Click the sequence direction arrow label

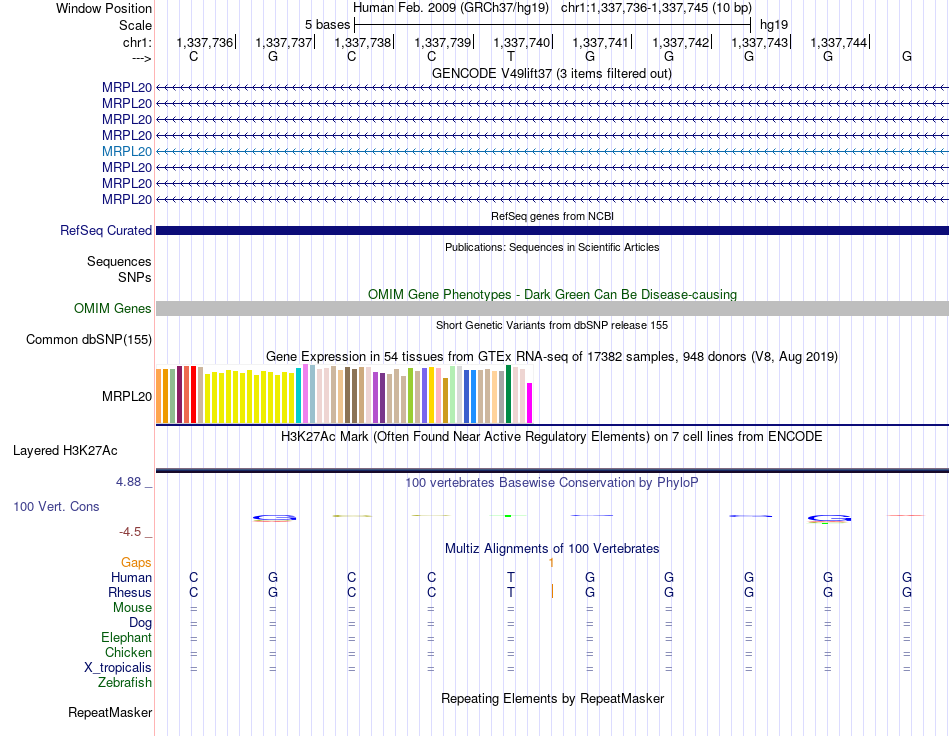(x=141, y=58)
